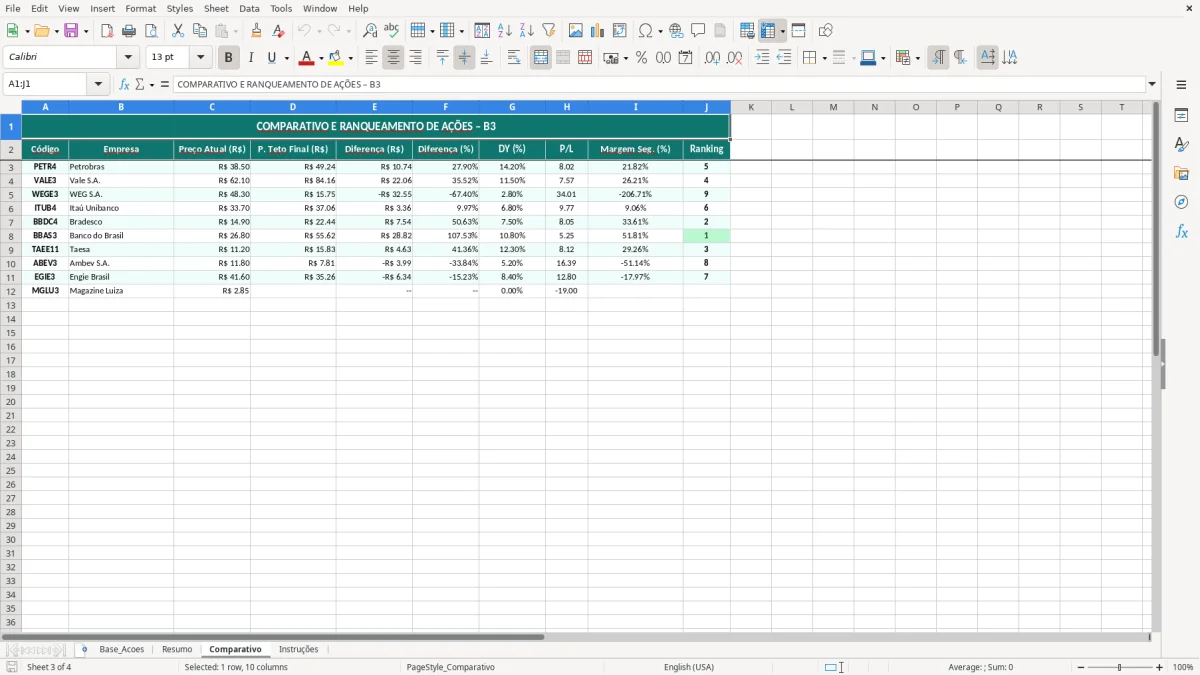This screenshot has height=675, width=1200.
Task: Open the Data menu
Action: (249, 8)
